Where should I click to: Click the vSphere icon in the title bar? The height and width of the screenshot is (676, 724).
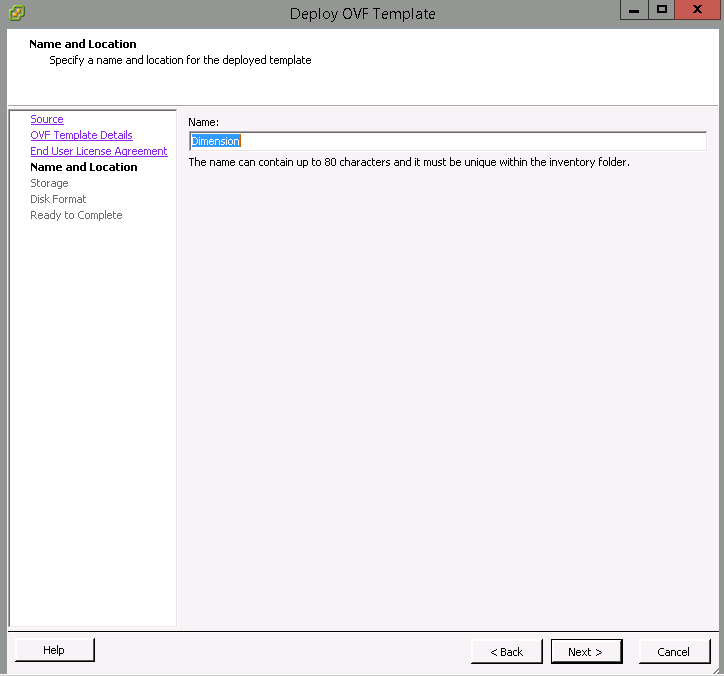(16, 13)
